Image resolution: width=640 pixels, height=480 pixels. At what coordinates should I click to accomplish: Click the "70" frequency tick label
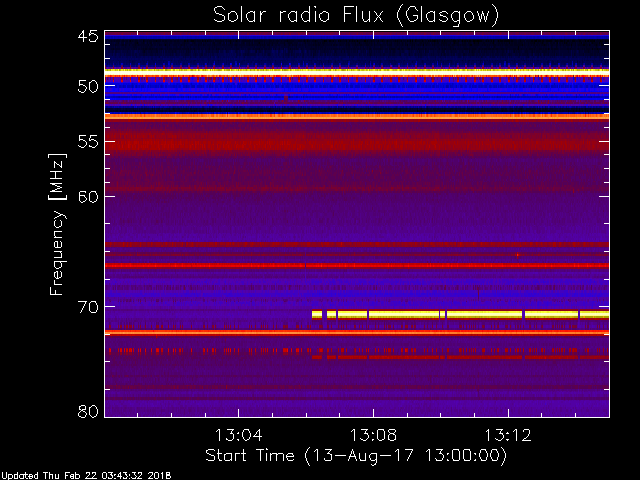(88, 307)
